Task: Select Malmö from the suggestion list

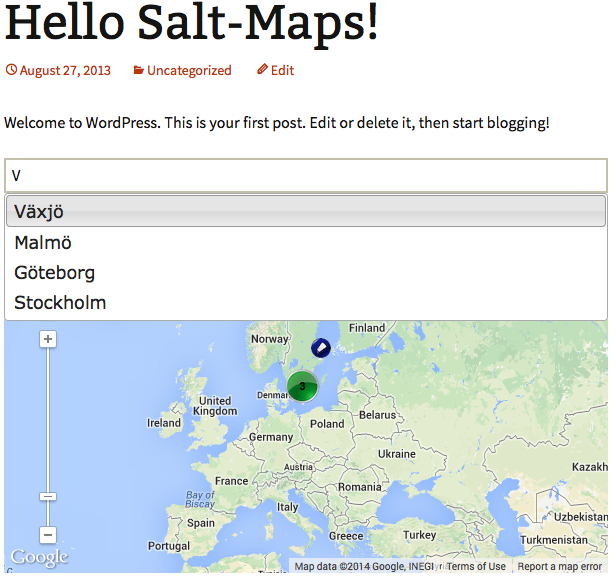Action: 306,242
